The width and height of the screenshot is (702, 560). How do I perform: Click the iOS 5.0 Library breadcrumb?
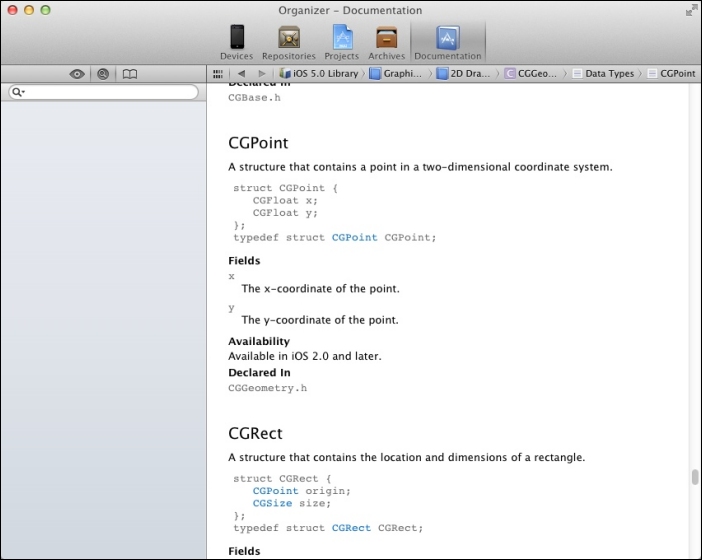[x=319, y=73]
